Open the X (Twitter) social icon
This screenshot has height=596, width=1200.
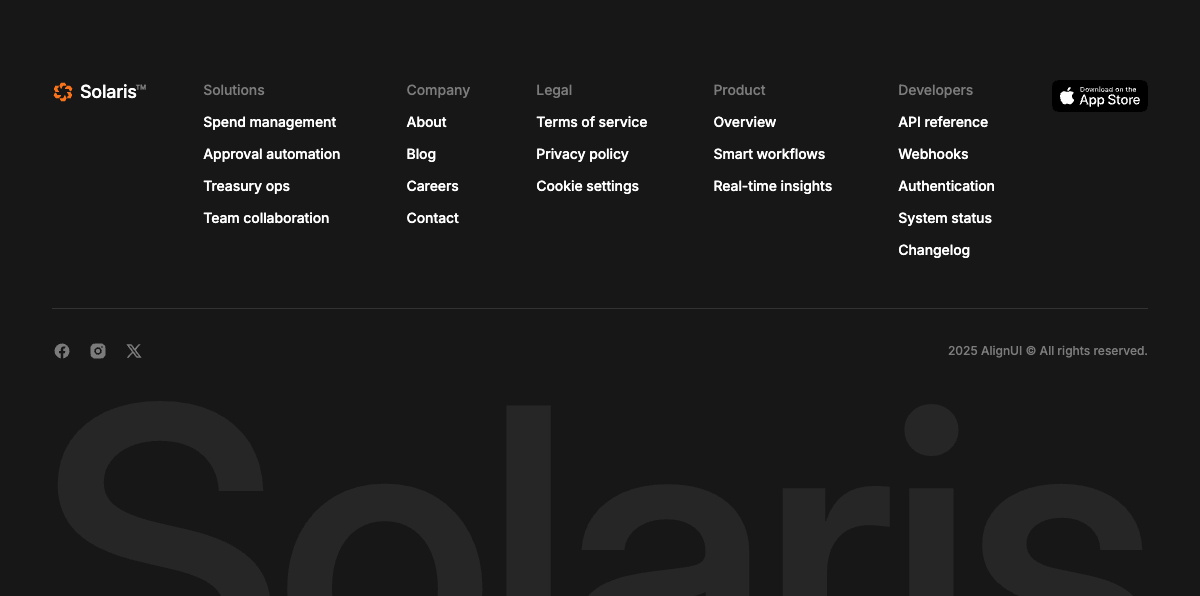pyautogui.click(x=134, y=351)
